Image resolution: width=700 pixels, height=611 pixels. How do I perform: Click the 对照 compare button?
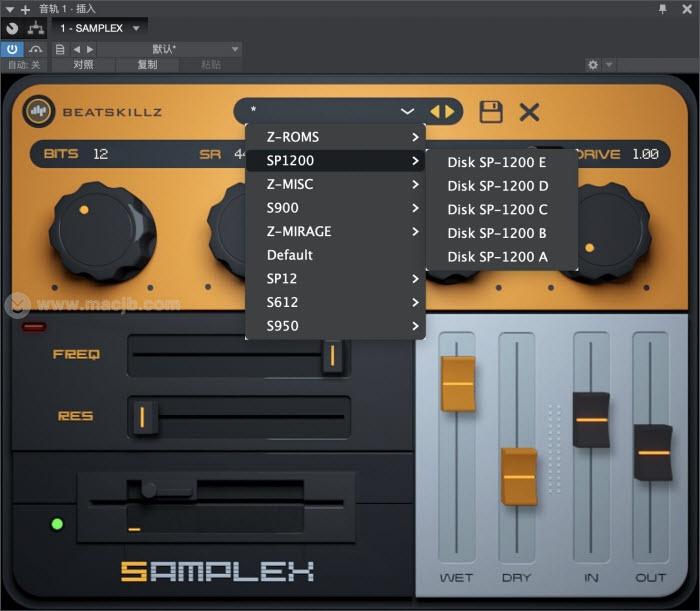pos(83,65)
